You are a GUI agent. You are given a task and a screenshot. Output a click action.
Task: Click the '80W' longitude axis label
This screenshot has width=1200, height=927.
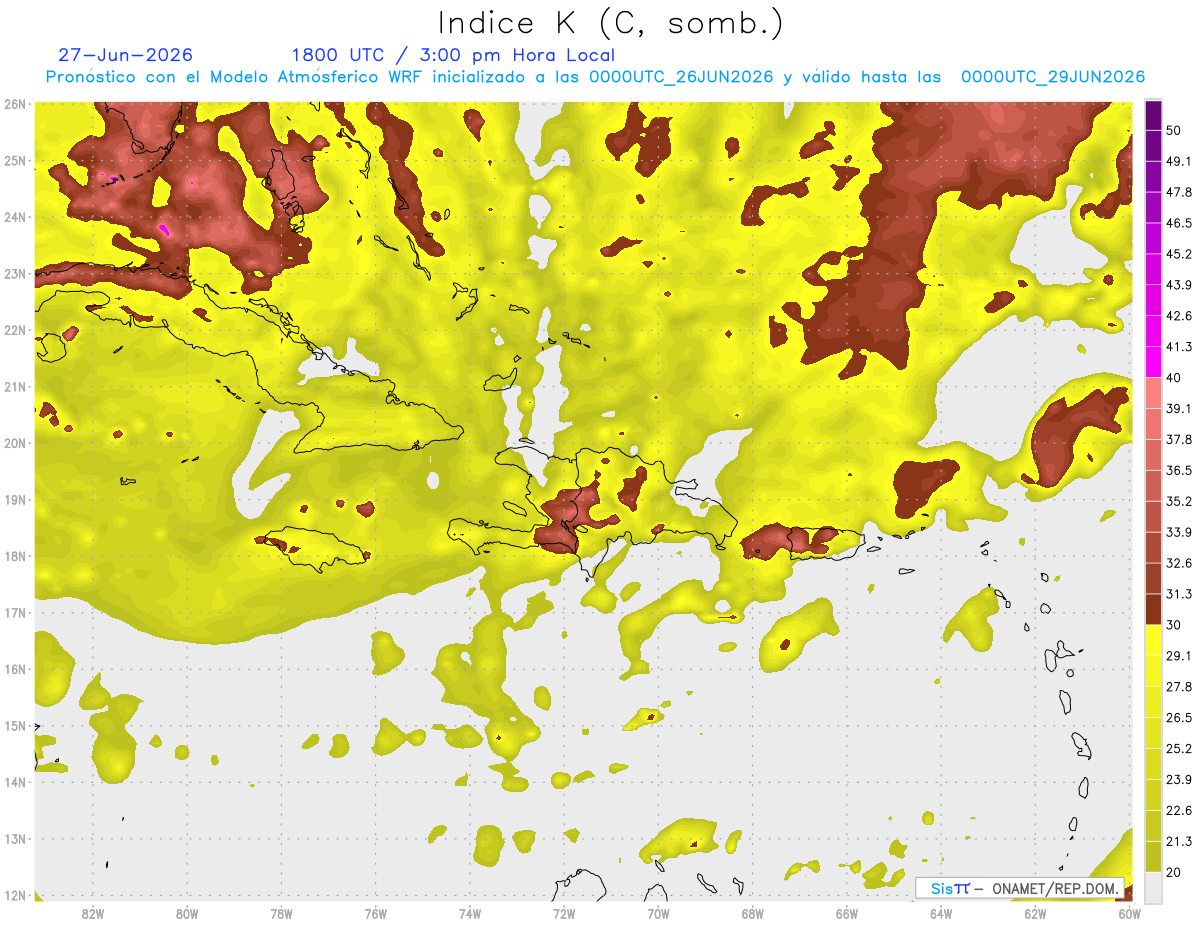pyautogui.click(x=187, y=914)
